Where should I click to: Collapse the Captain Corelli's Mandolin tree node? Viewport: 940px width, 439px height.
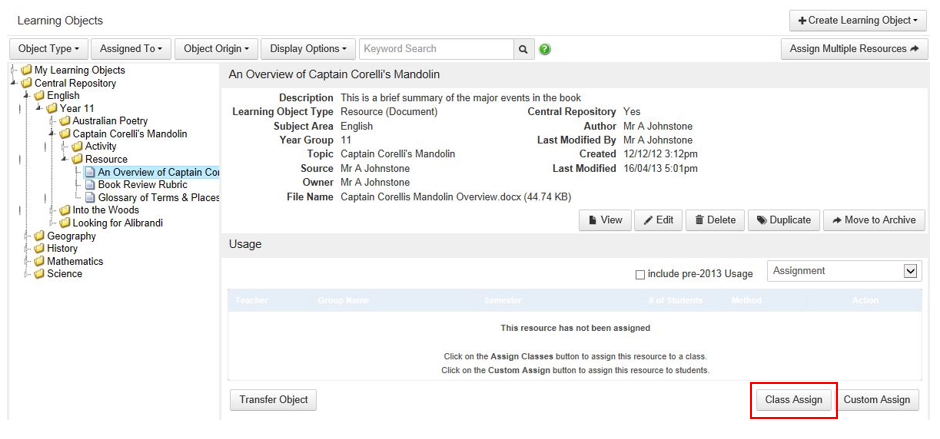tap(51, 134)
